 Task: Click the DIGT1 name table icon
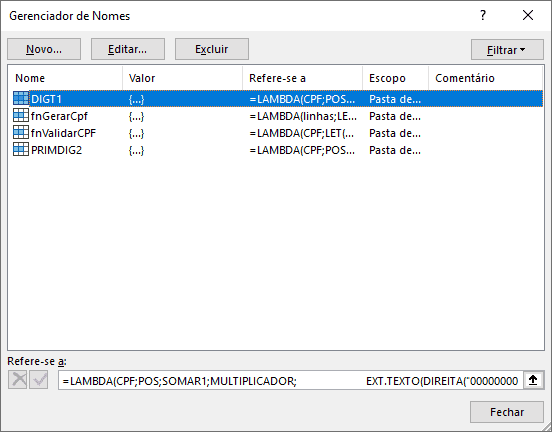pos(21,99)
